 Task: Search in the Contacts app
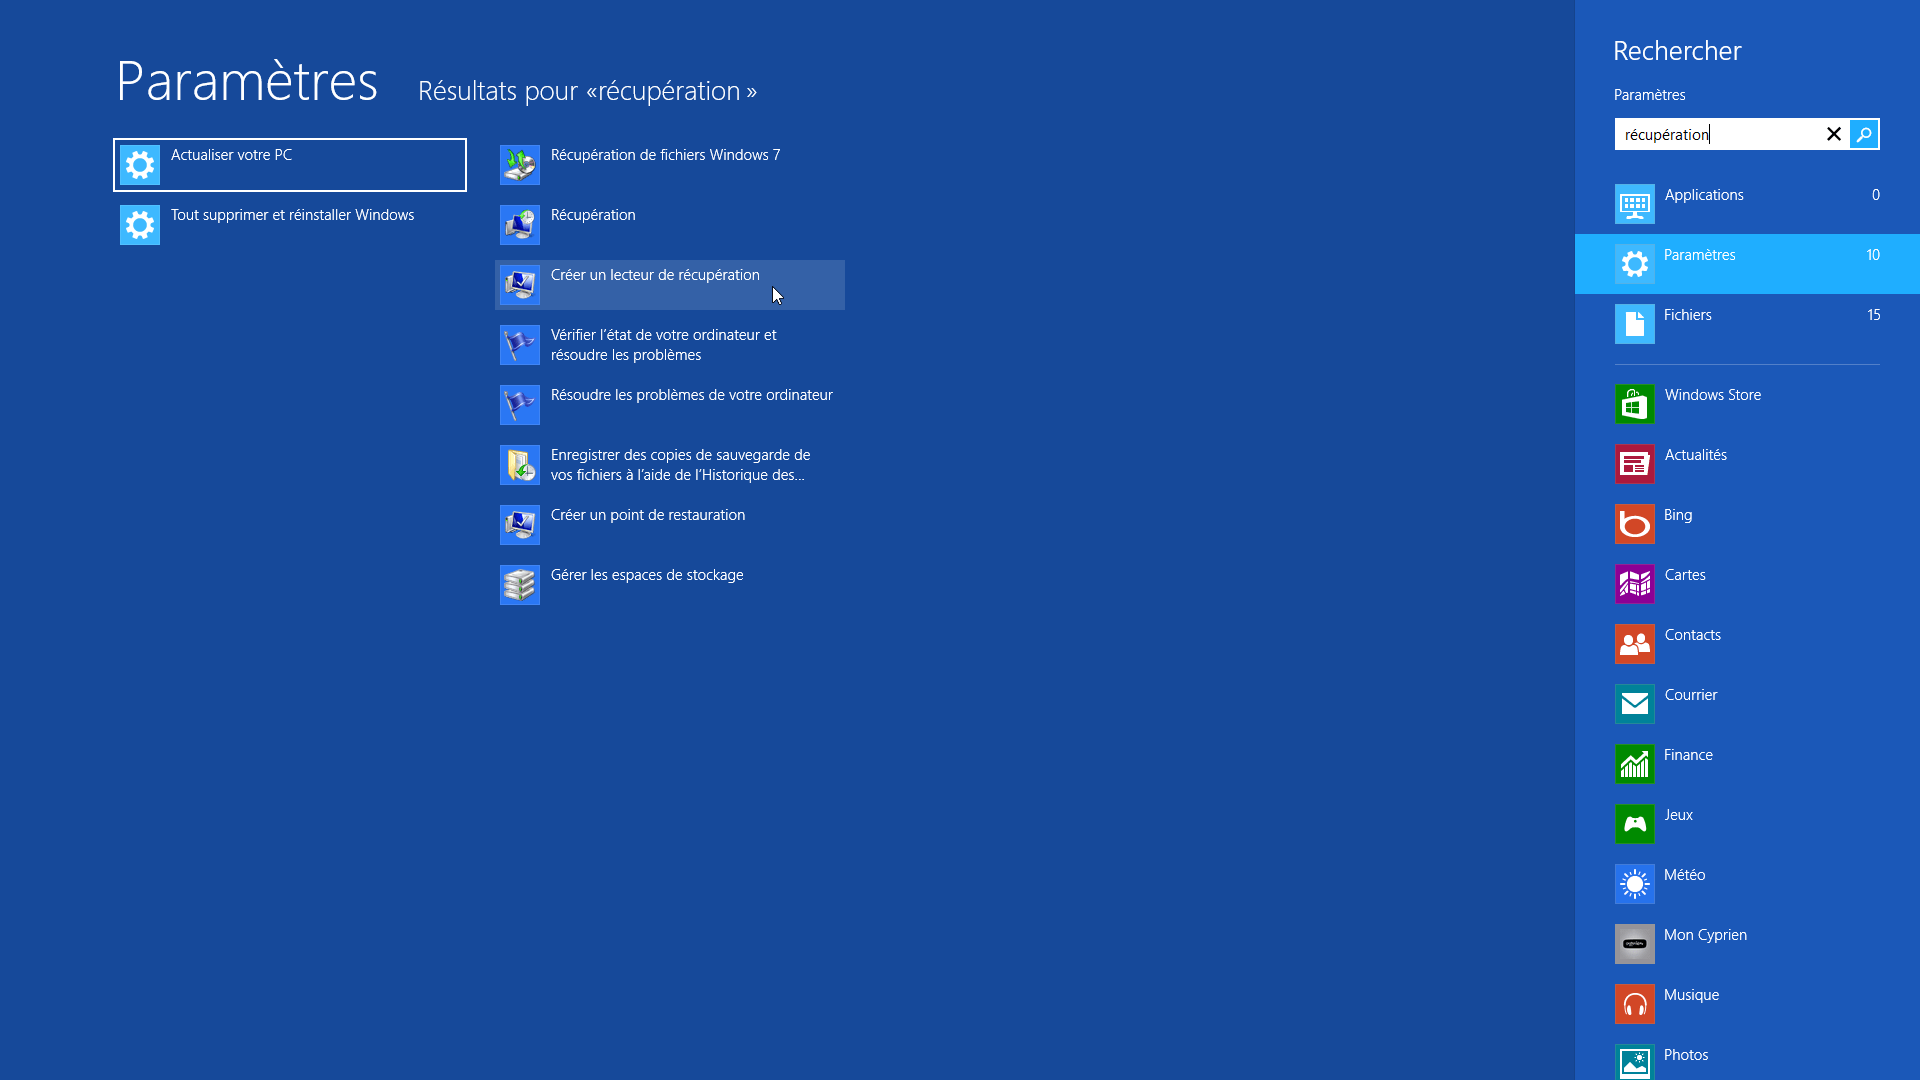[1747, 644]
